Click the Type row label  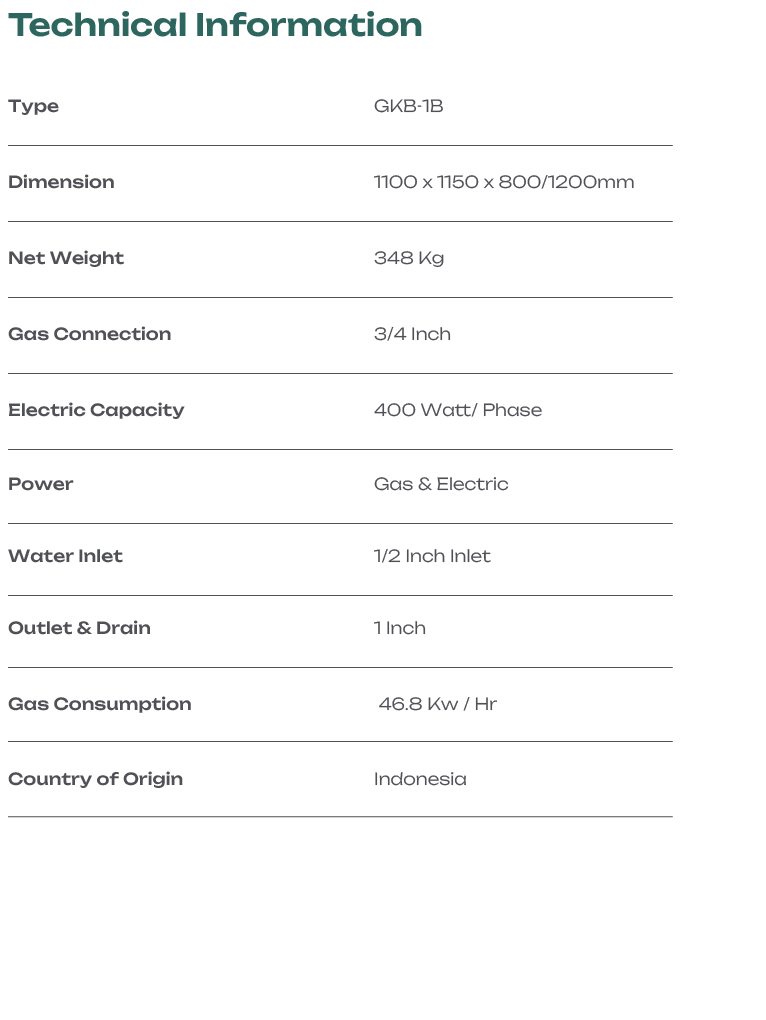point(34,106)
